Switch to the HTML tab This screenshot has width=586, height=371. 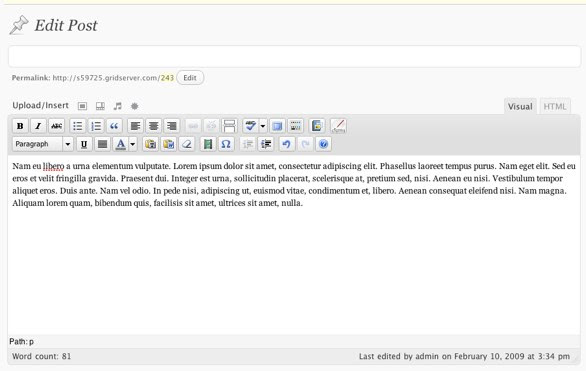tap(555, 106)
